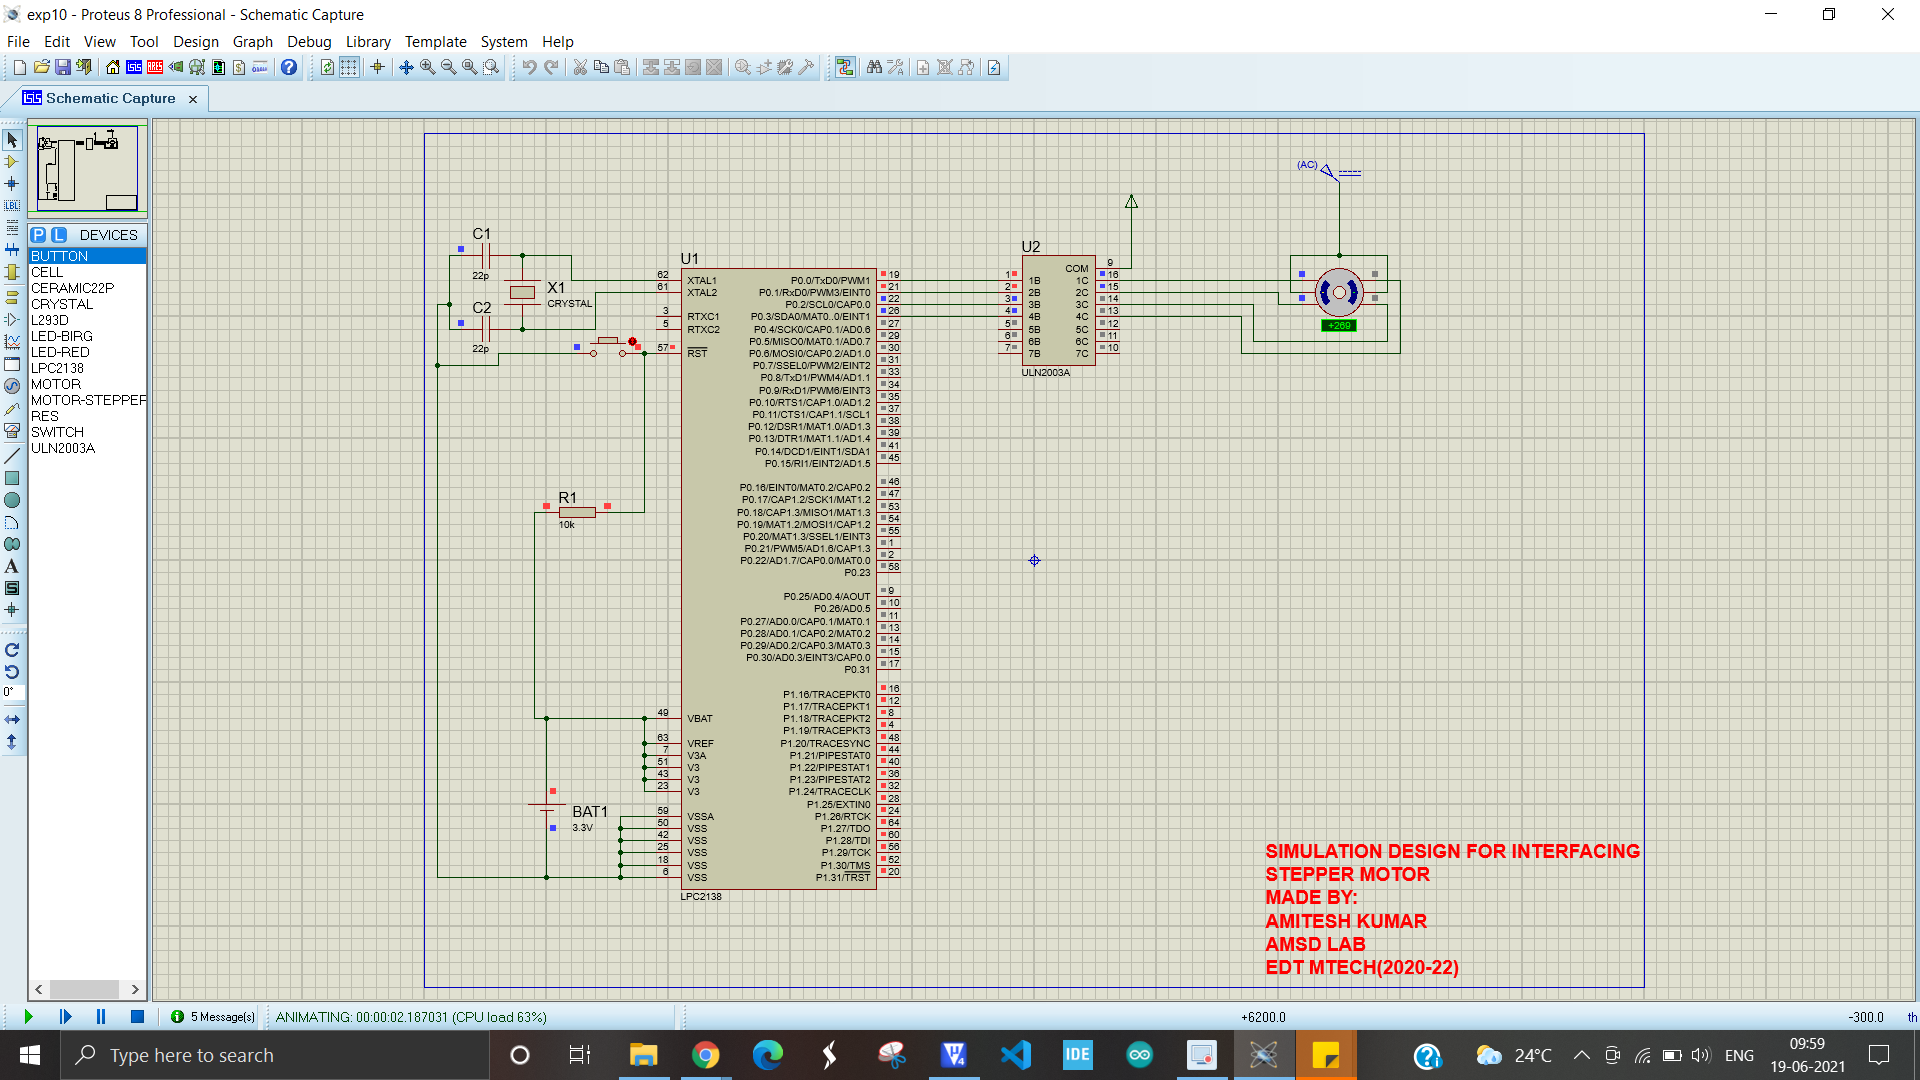Click L to open the library list

point(59,234)
